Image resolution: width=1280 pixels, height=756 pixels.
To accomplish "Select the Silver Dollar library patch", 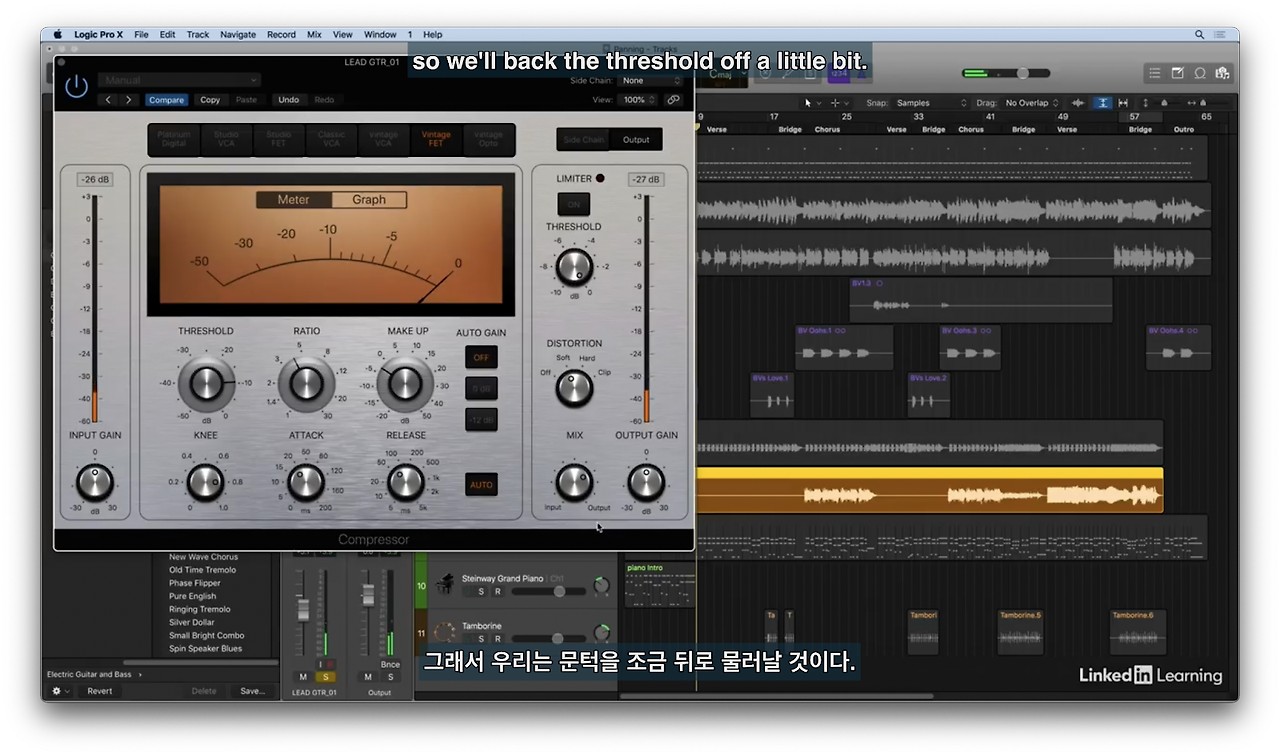I will pos(192,622).
